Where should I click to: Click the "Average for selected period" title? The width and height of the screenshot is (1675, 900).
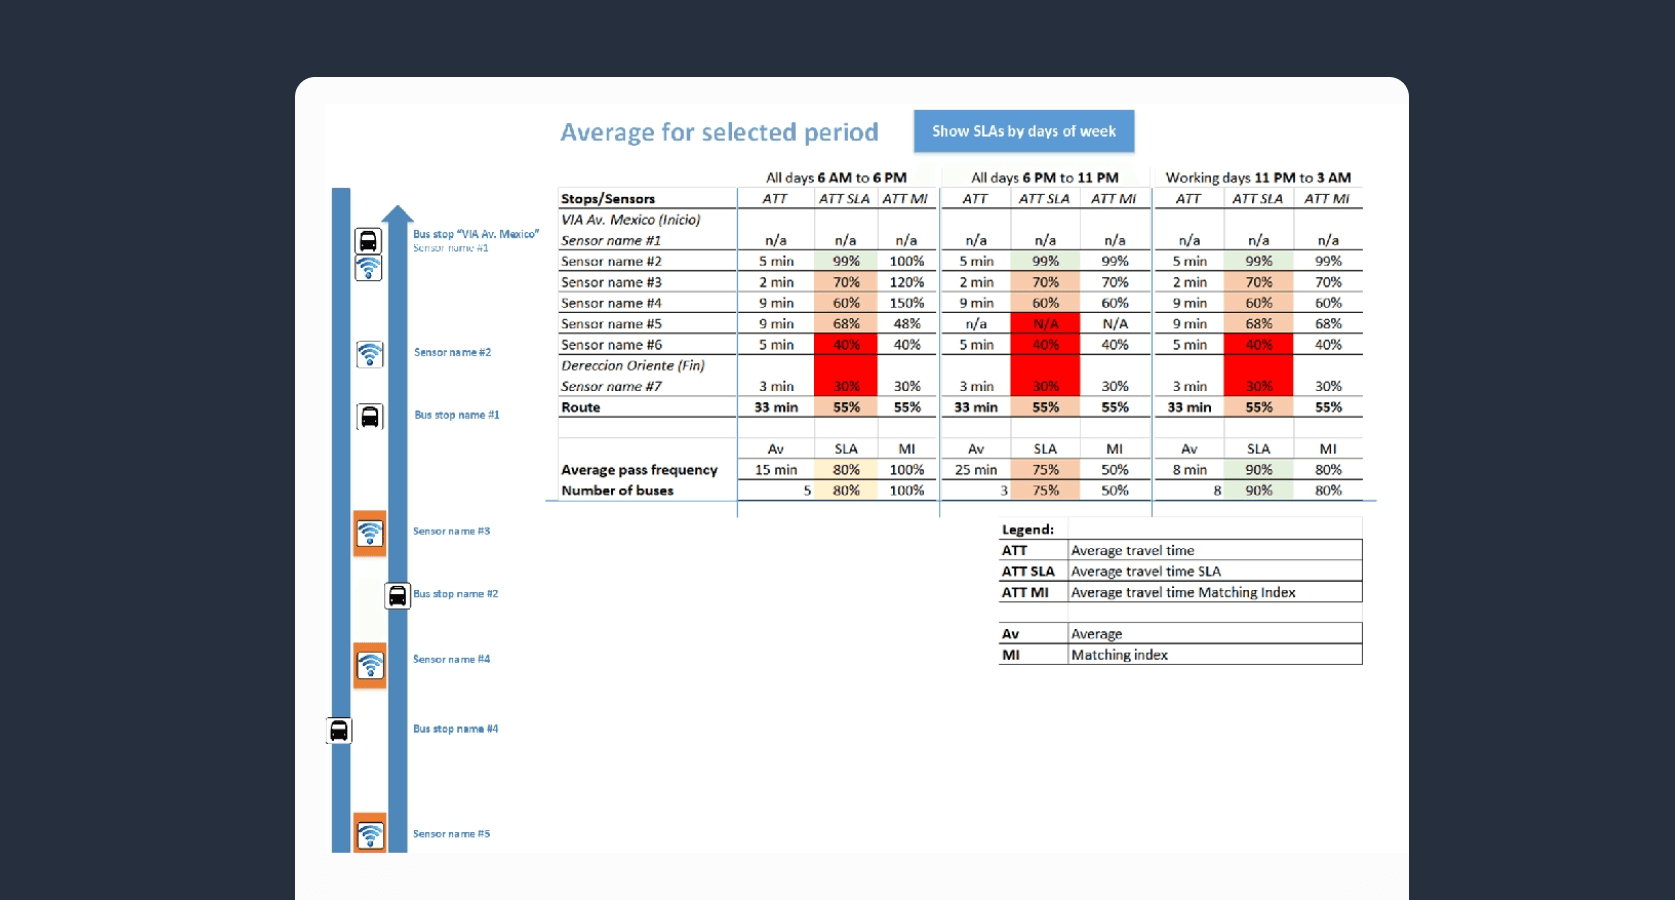coord(719,132)
